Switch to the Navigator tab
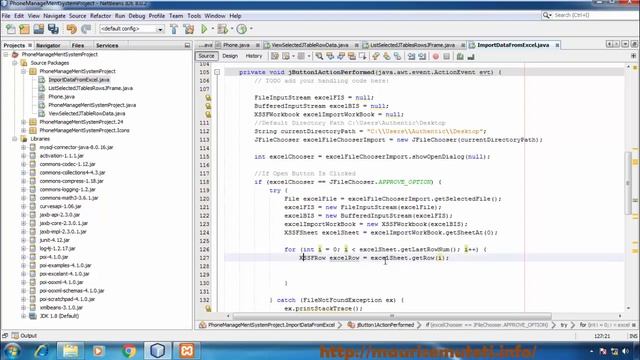The height and width of the screenshot is (360, 640). coord(48,46)
